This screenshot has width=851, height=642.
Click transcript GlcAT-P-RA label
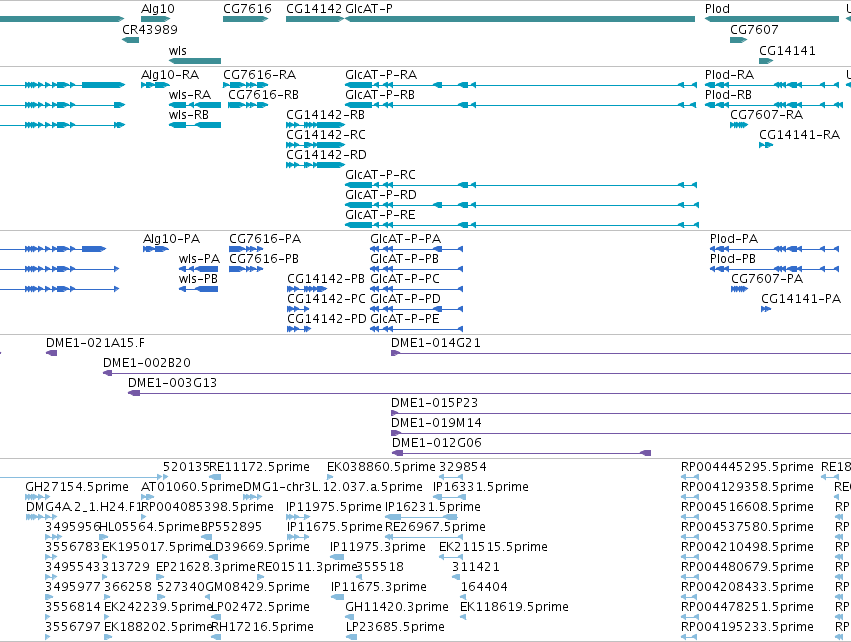coord(381,75)
